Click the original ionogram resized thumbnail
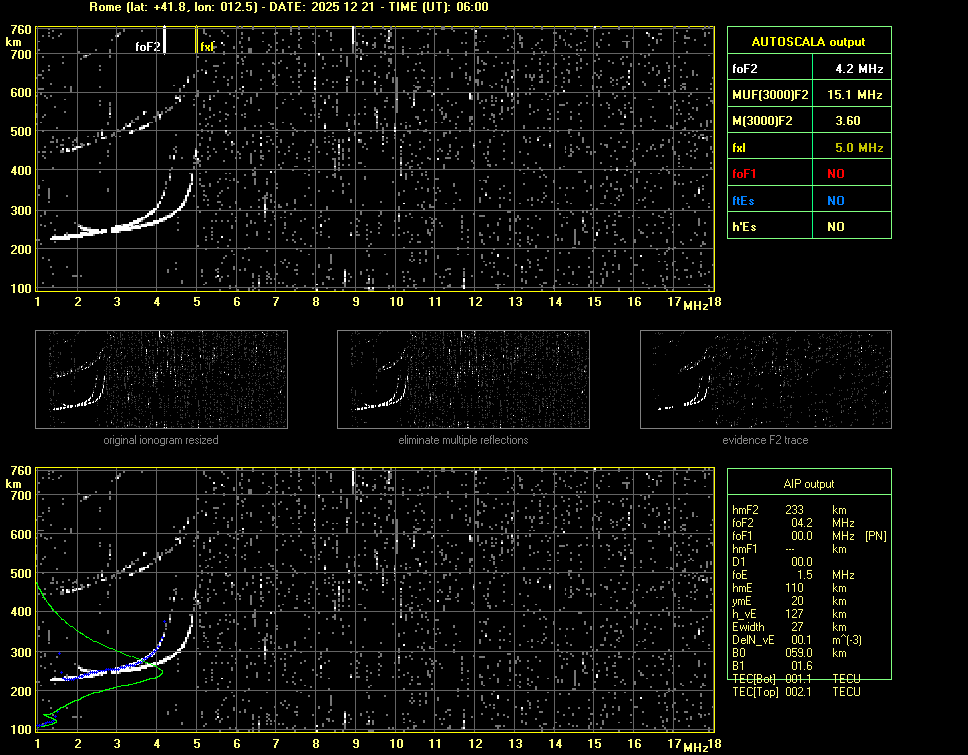Screen dimensions: 968x755 click(161, 379)
